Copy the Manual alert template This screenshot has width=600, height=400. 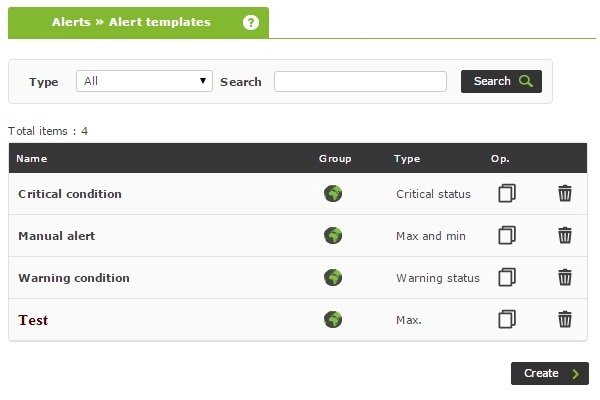(507, 235)
